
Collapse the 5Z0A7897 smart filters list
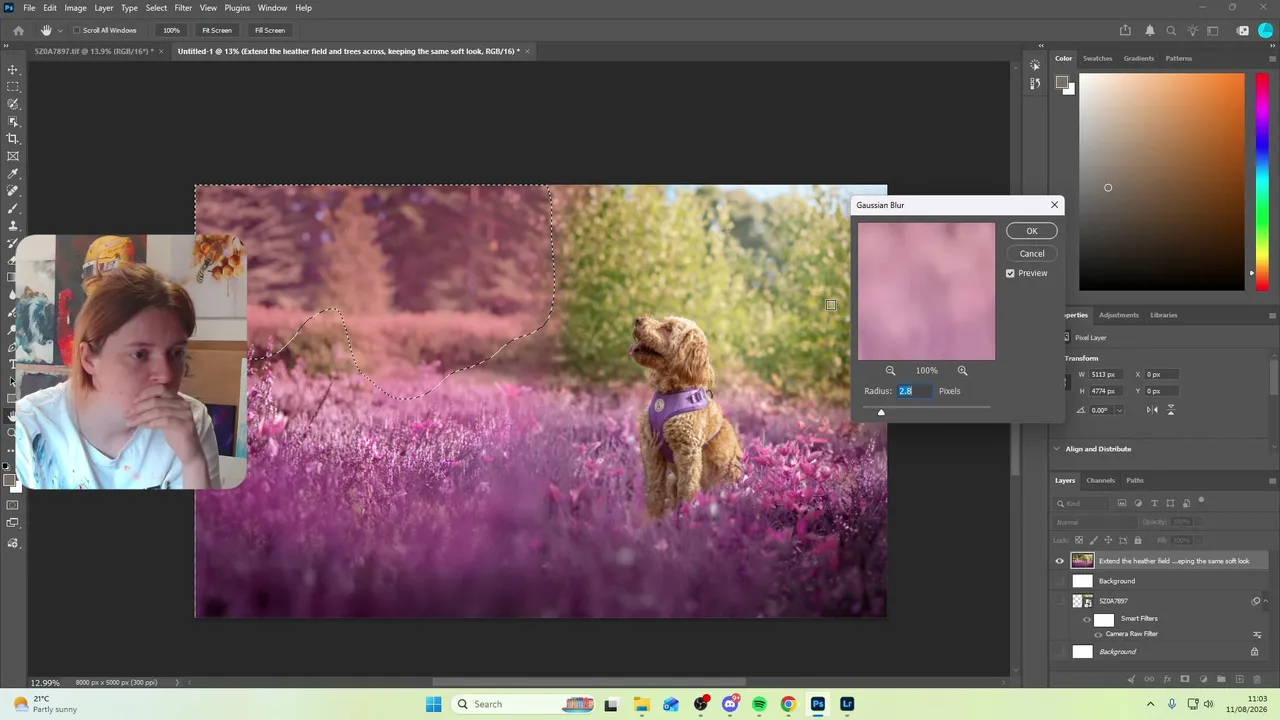(x=1267, y=601)
